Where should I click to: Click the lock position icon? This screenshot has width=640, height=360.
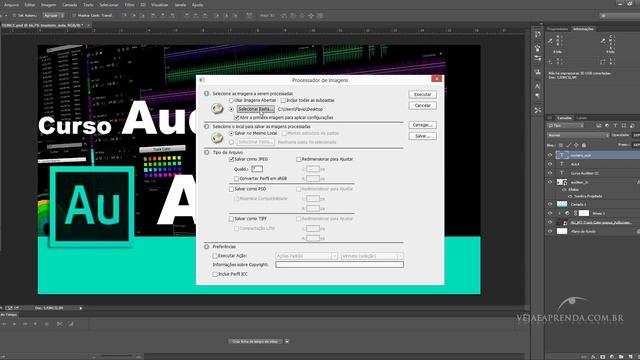tap(576, 145)
